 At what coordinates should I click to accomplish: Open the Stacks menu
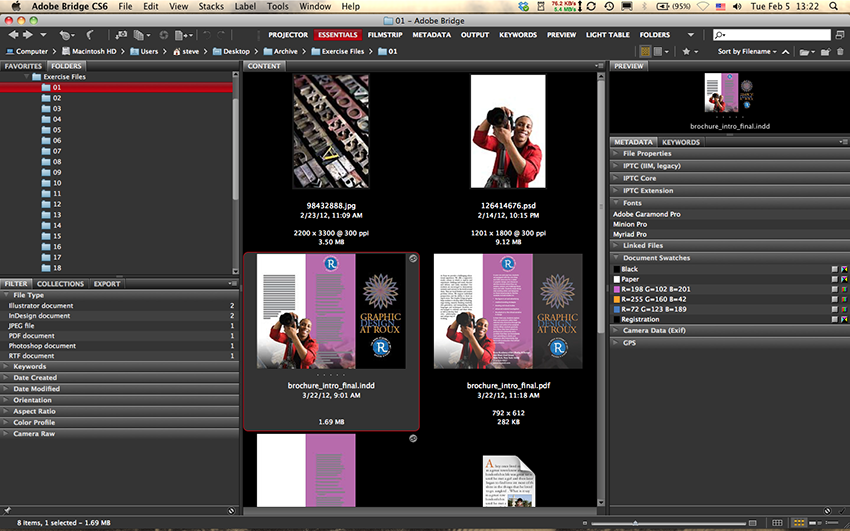coord(211,7)
